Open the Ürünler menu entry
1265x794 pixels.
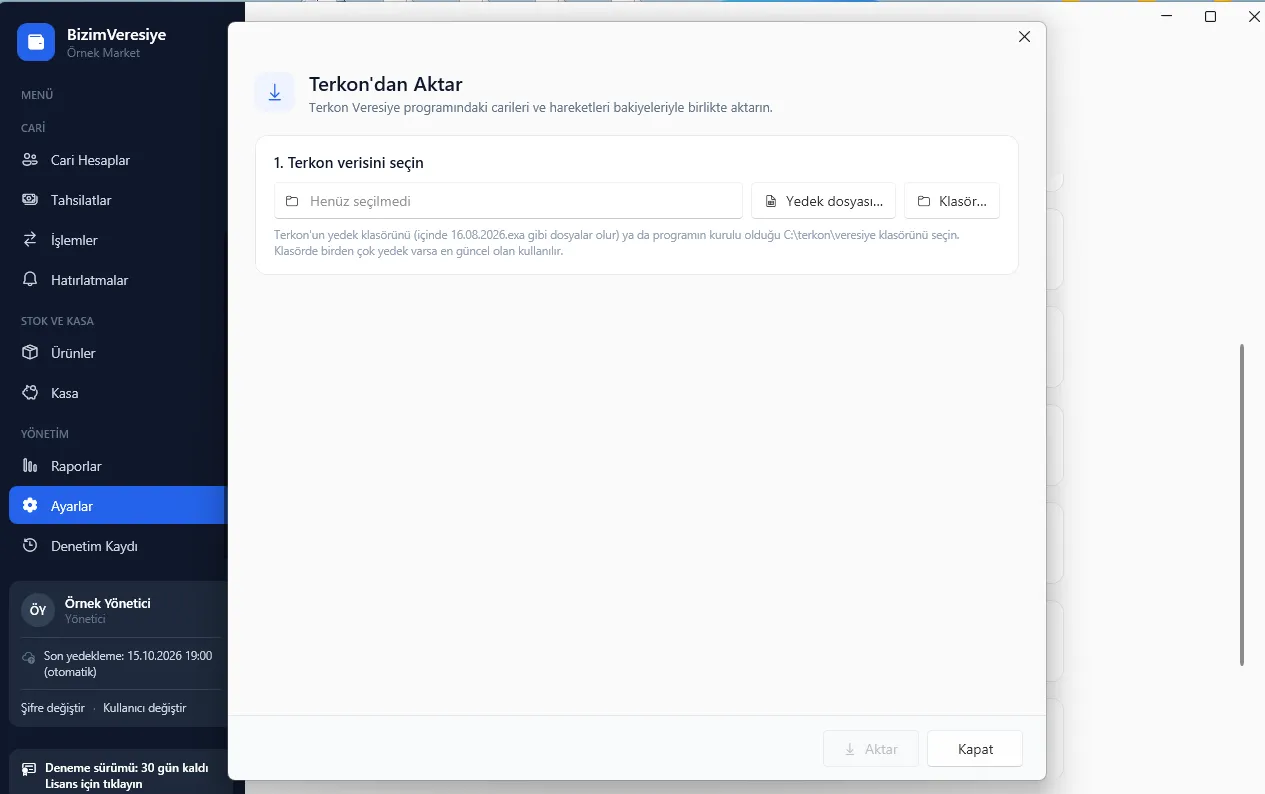coord(117,353)
